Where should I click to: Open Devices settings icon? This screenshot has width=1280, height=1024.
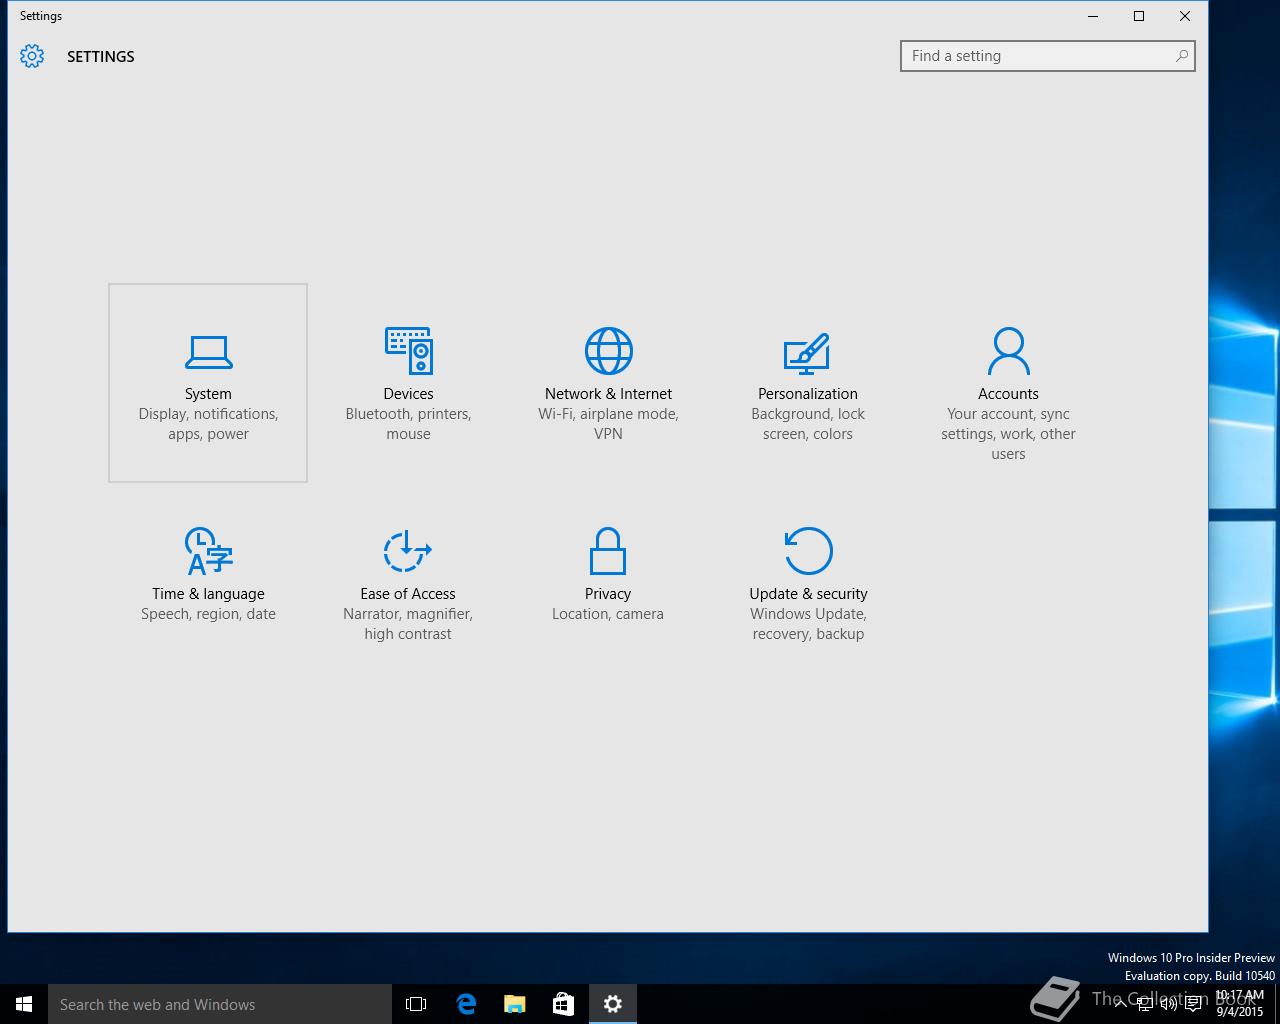(x=408, y=351)
